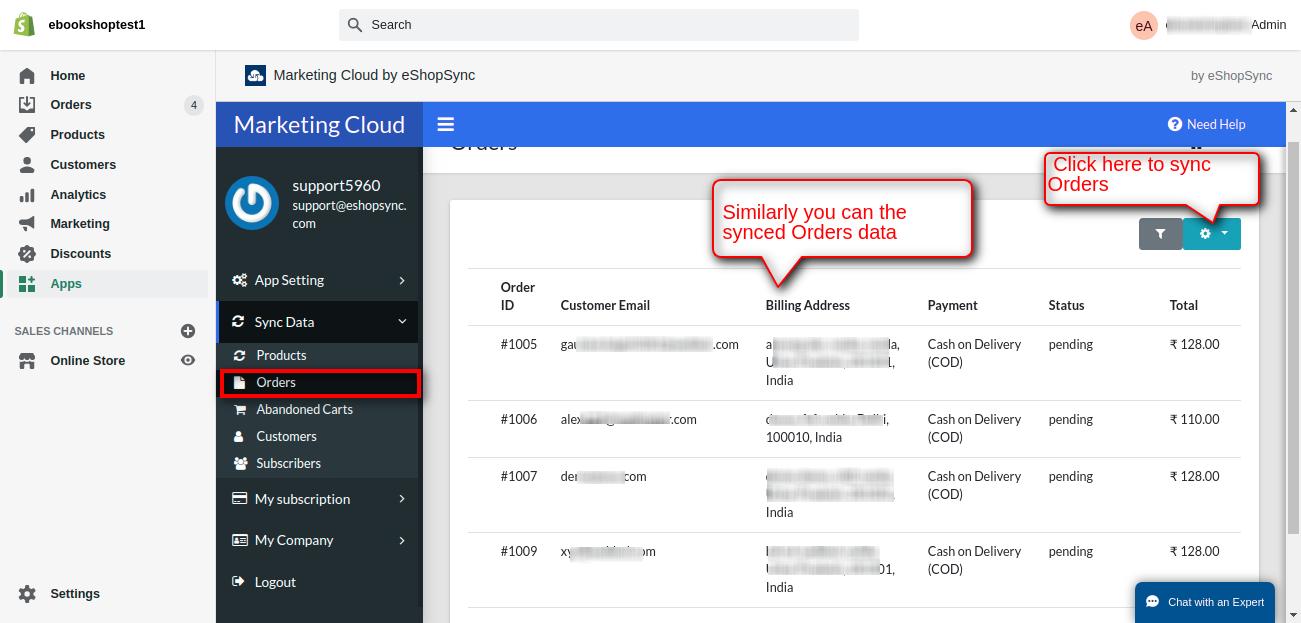Select order #1007

pos(519,477)
